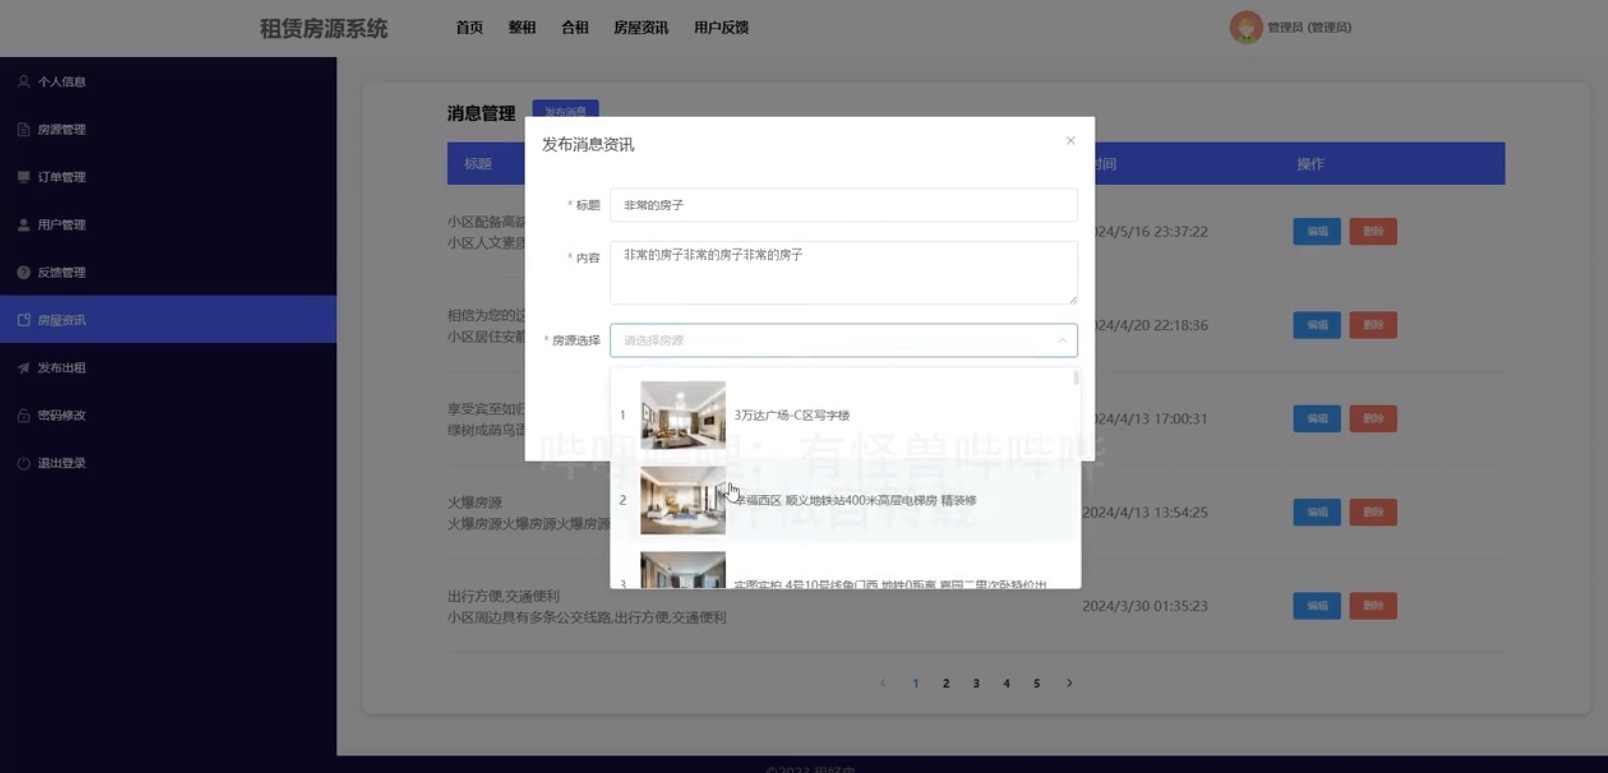Click the admin avatar in header
1608x773 pixels.
point(1245,27)
